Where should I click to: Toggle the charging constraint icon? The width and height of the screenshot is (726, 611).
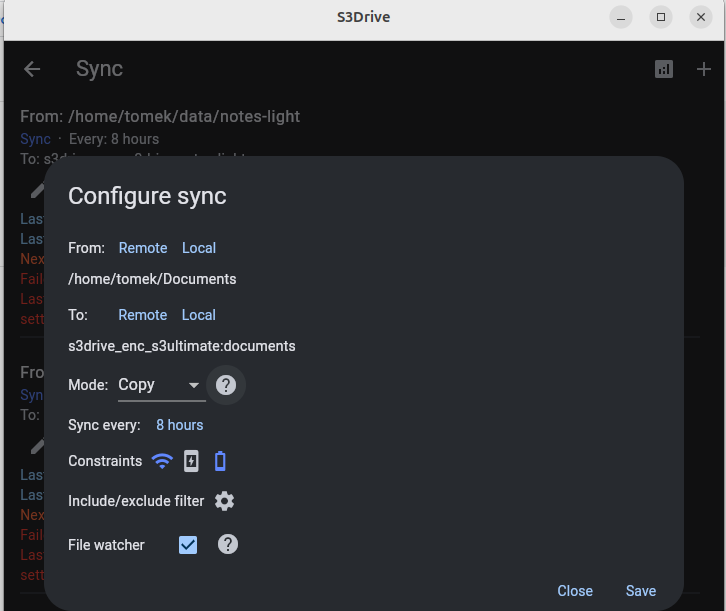click(x=191, y=461)
